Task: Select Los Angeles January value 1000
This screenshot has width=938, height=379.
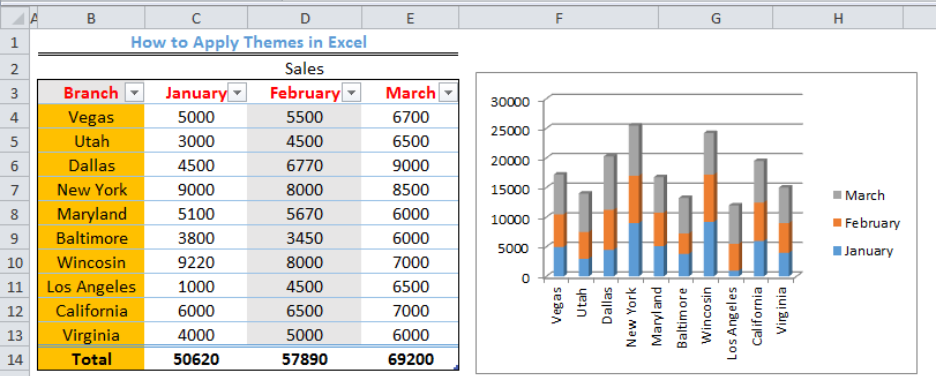Action: (196, 287)
